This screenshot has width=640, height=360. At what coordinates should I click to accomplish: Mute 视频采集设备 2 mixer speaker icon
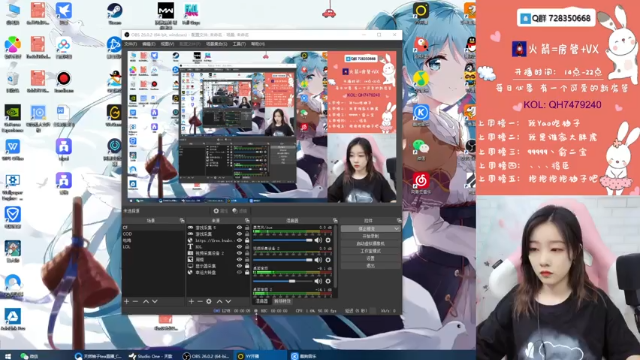click(318, 260)
